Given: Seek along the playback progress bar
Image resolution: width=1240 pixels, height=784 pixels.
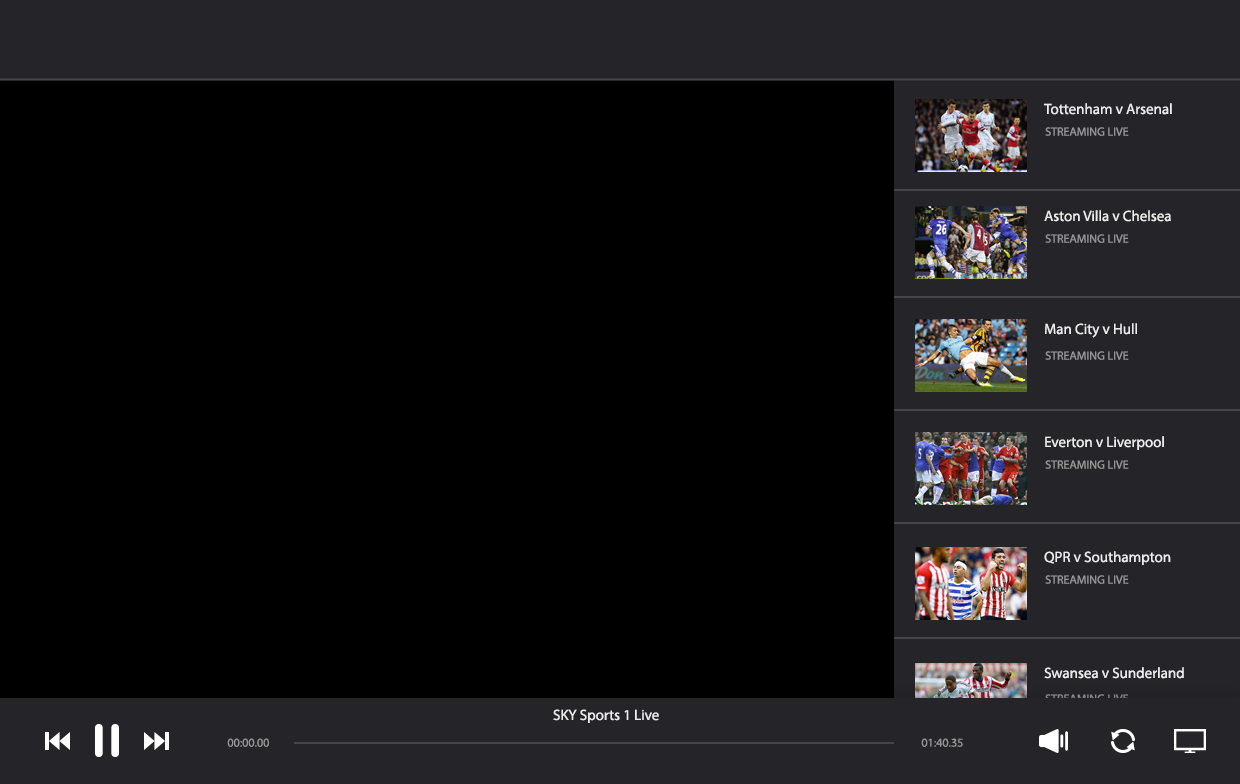Looking at the screenshot, I should (594, 743).
